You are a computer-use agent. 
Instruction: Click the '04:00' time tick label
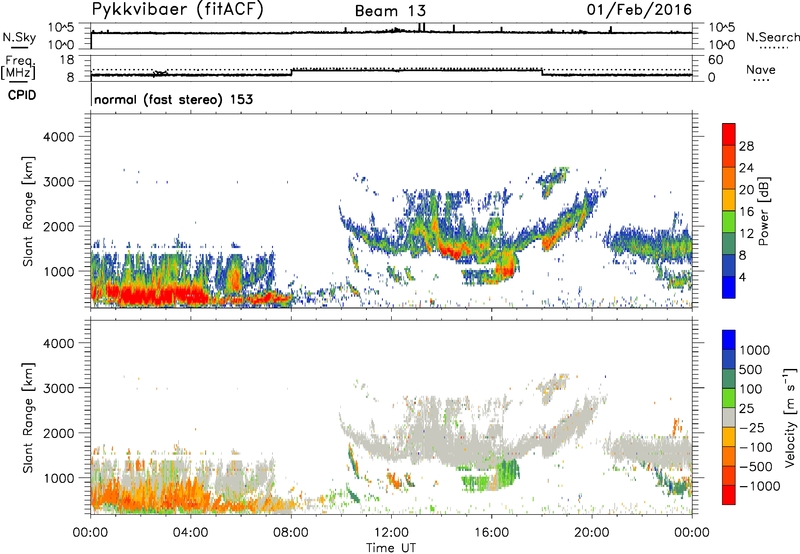point(190,533)
